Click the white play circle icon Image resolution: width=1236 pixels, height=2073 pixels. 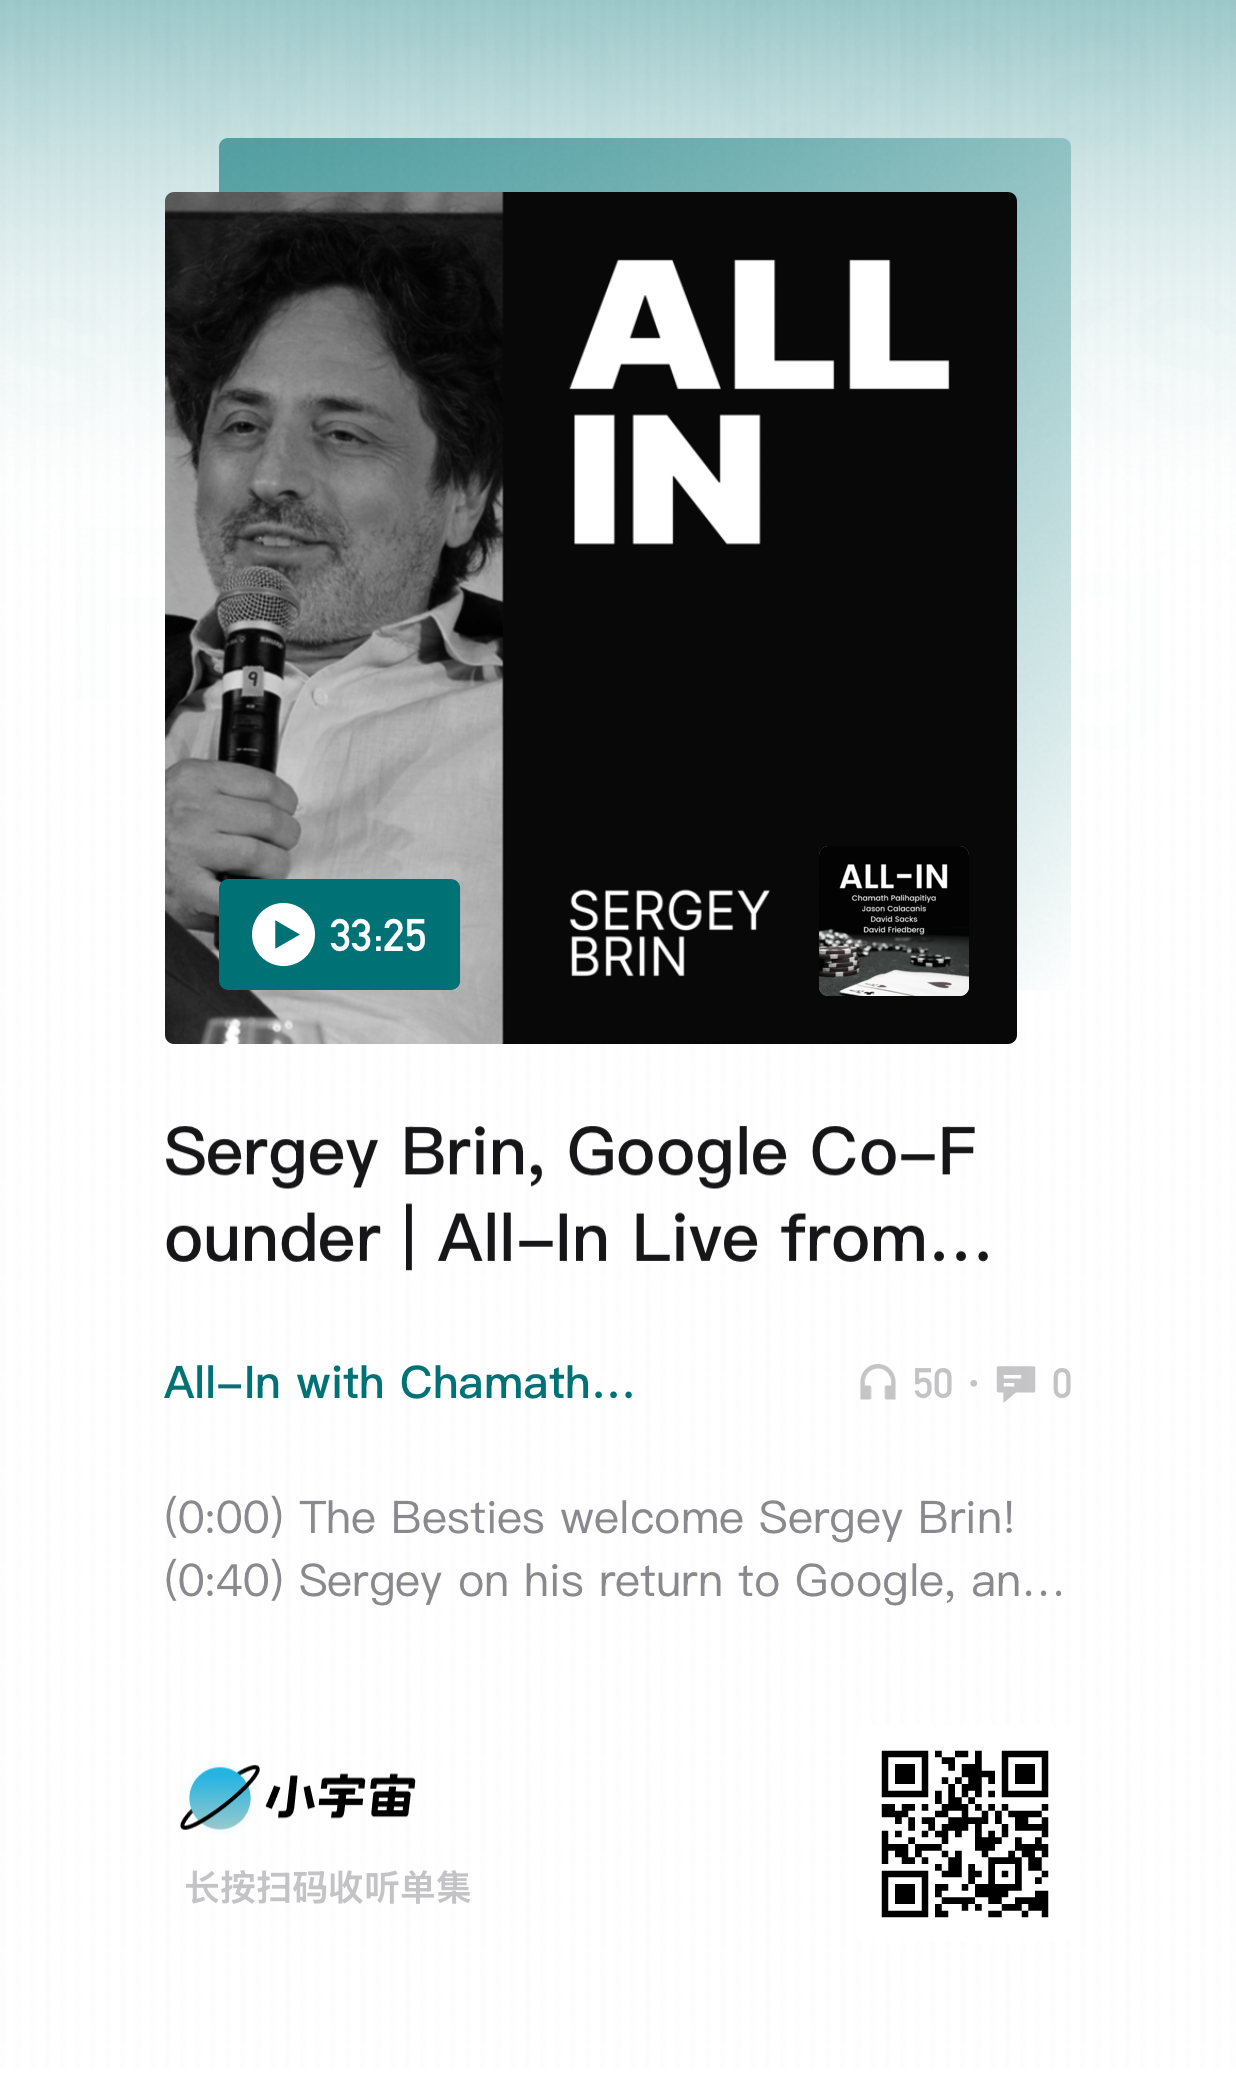(x=283, y=935)
